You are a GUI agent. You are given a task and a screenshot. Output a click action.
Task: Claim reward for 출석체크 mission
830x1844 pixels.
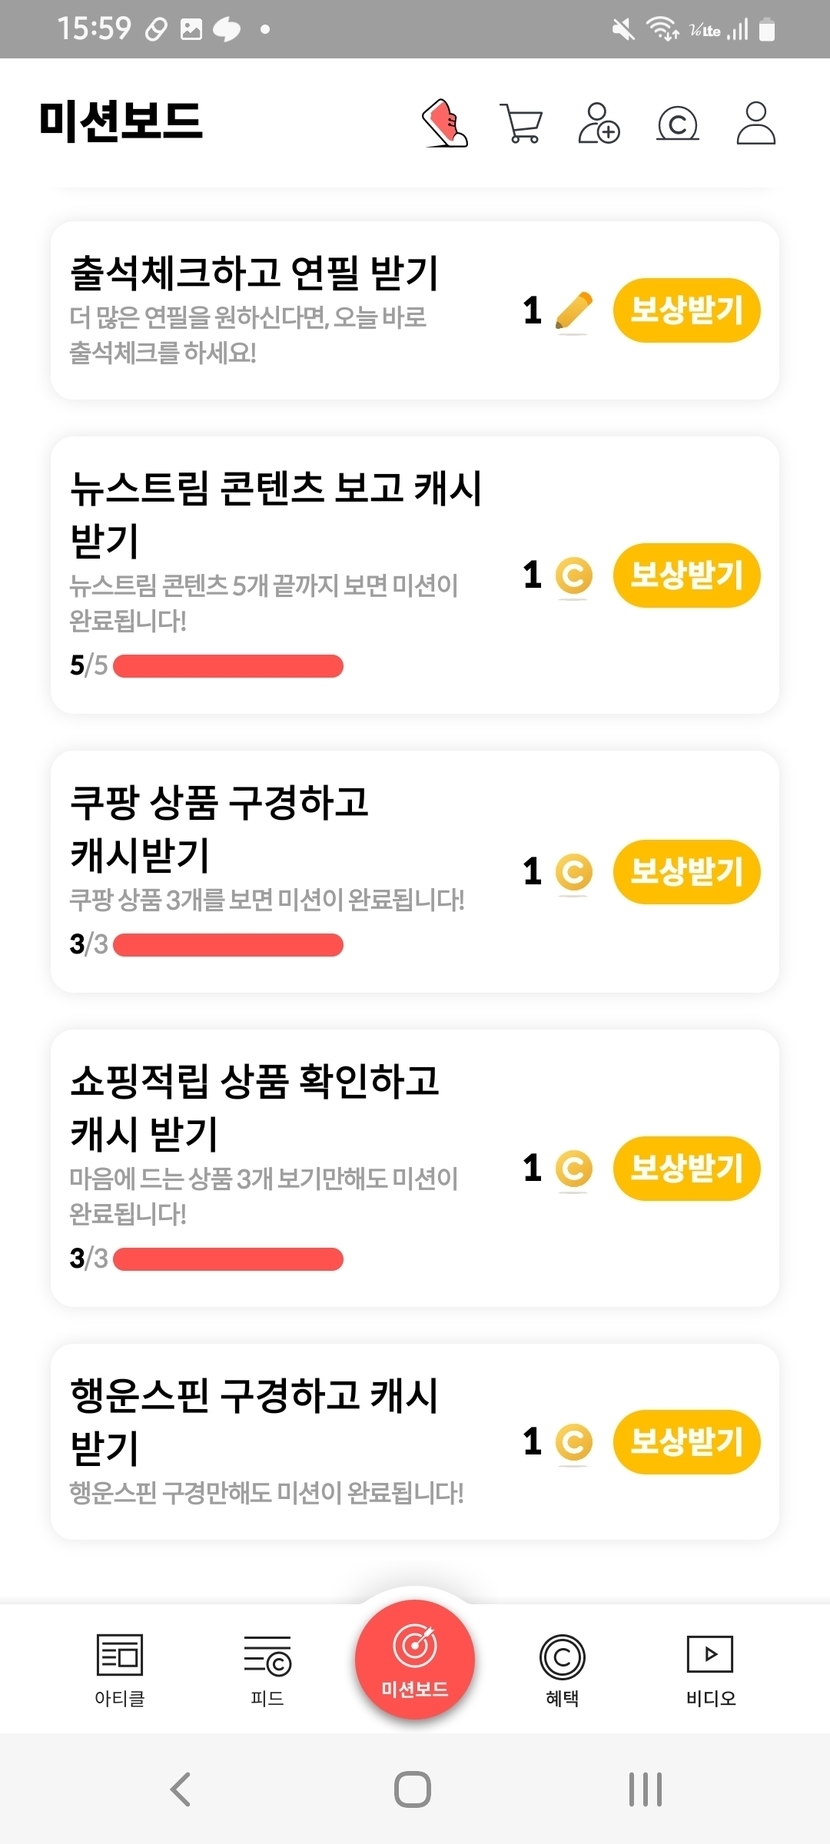point(686,311)
